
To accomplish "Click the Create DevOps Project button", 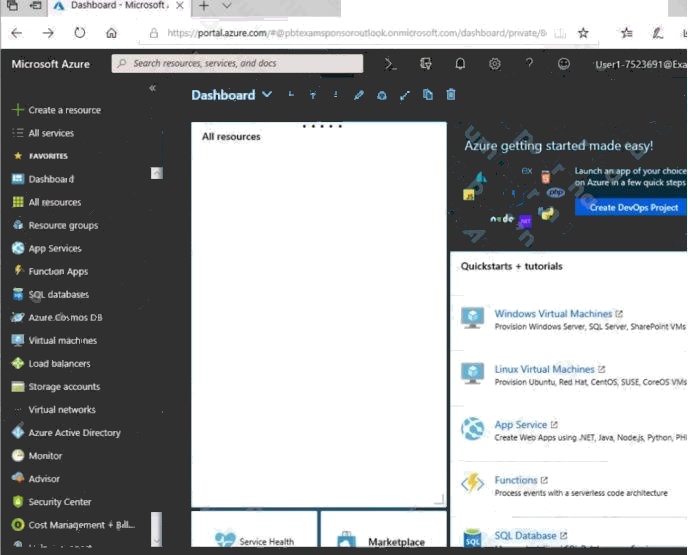I will point(633,208).
